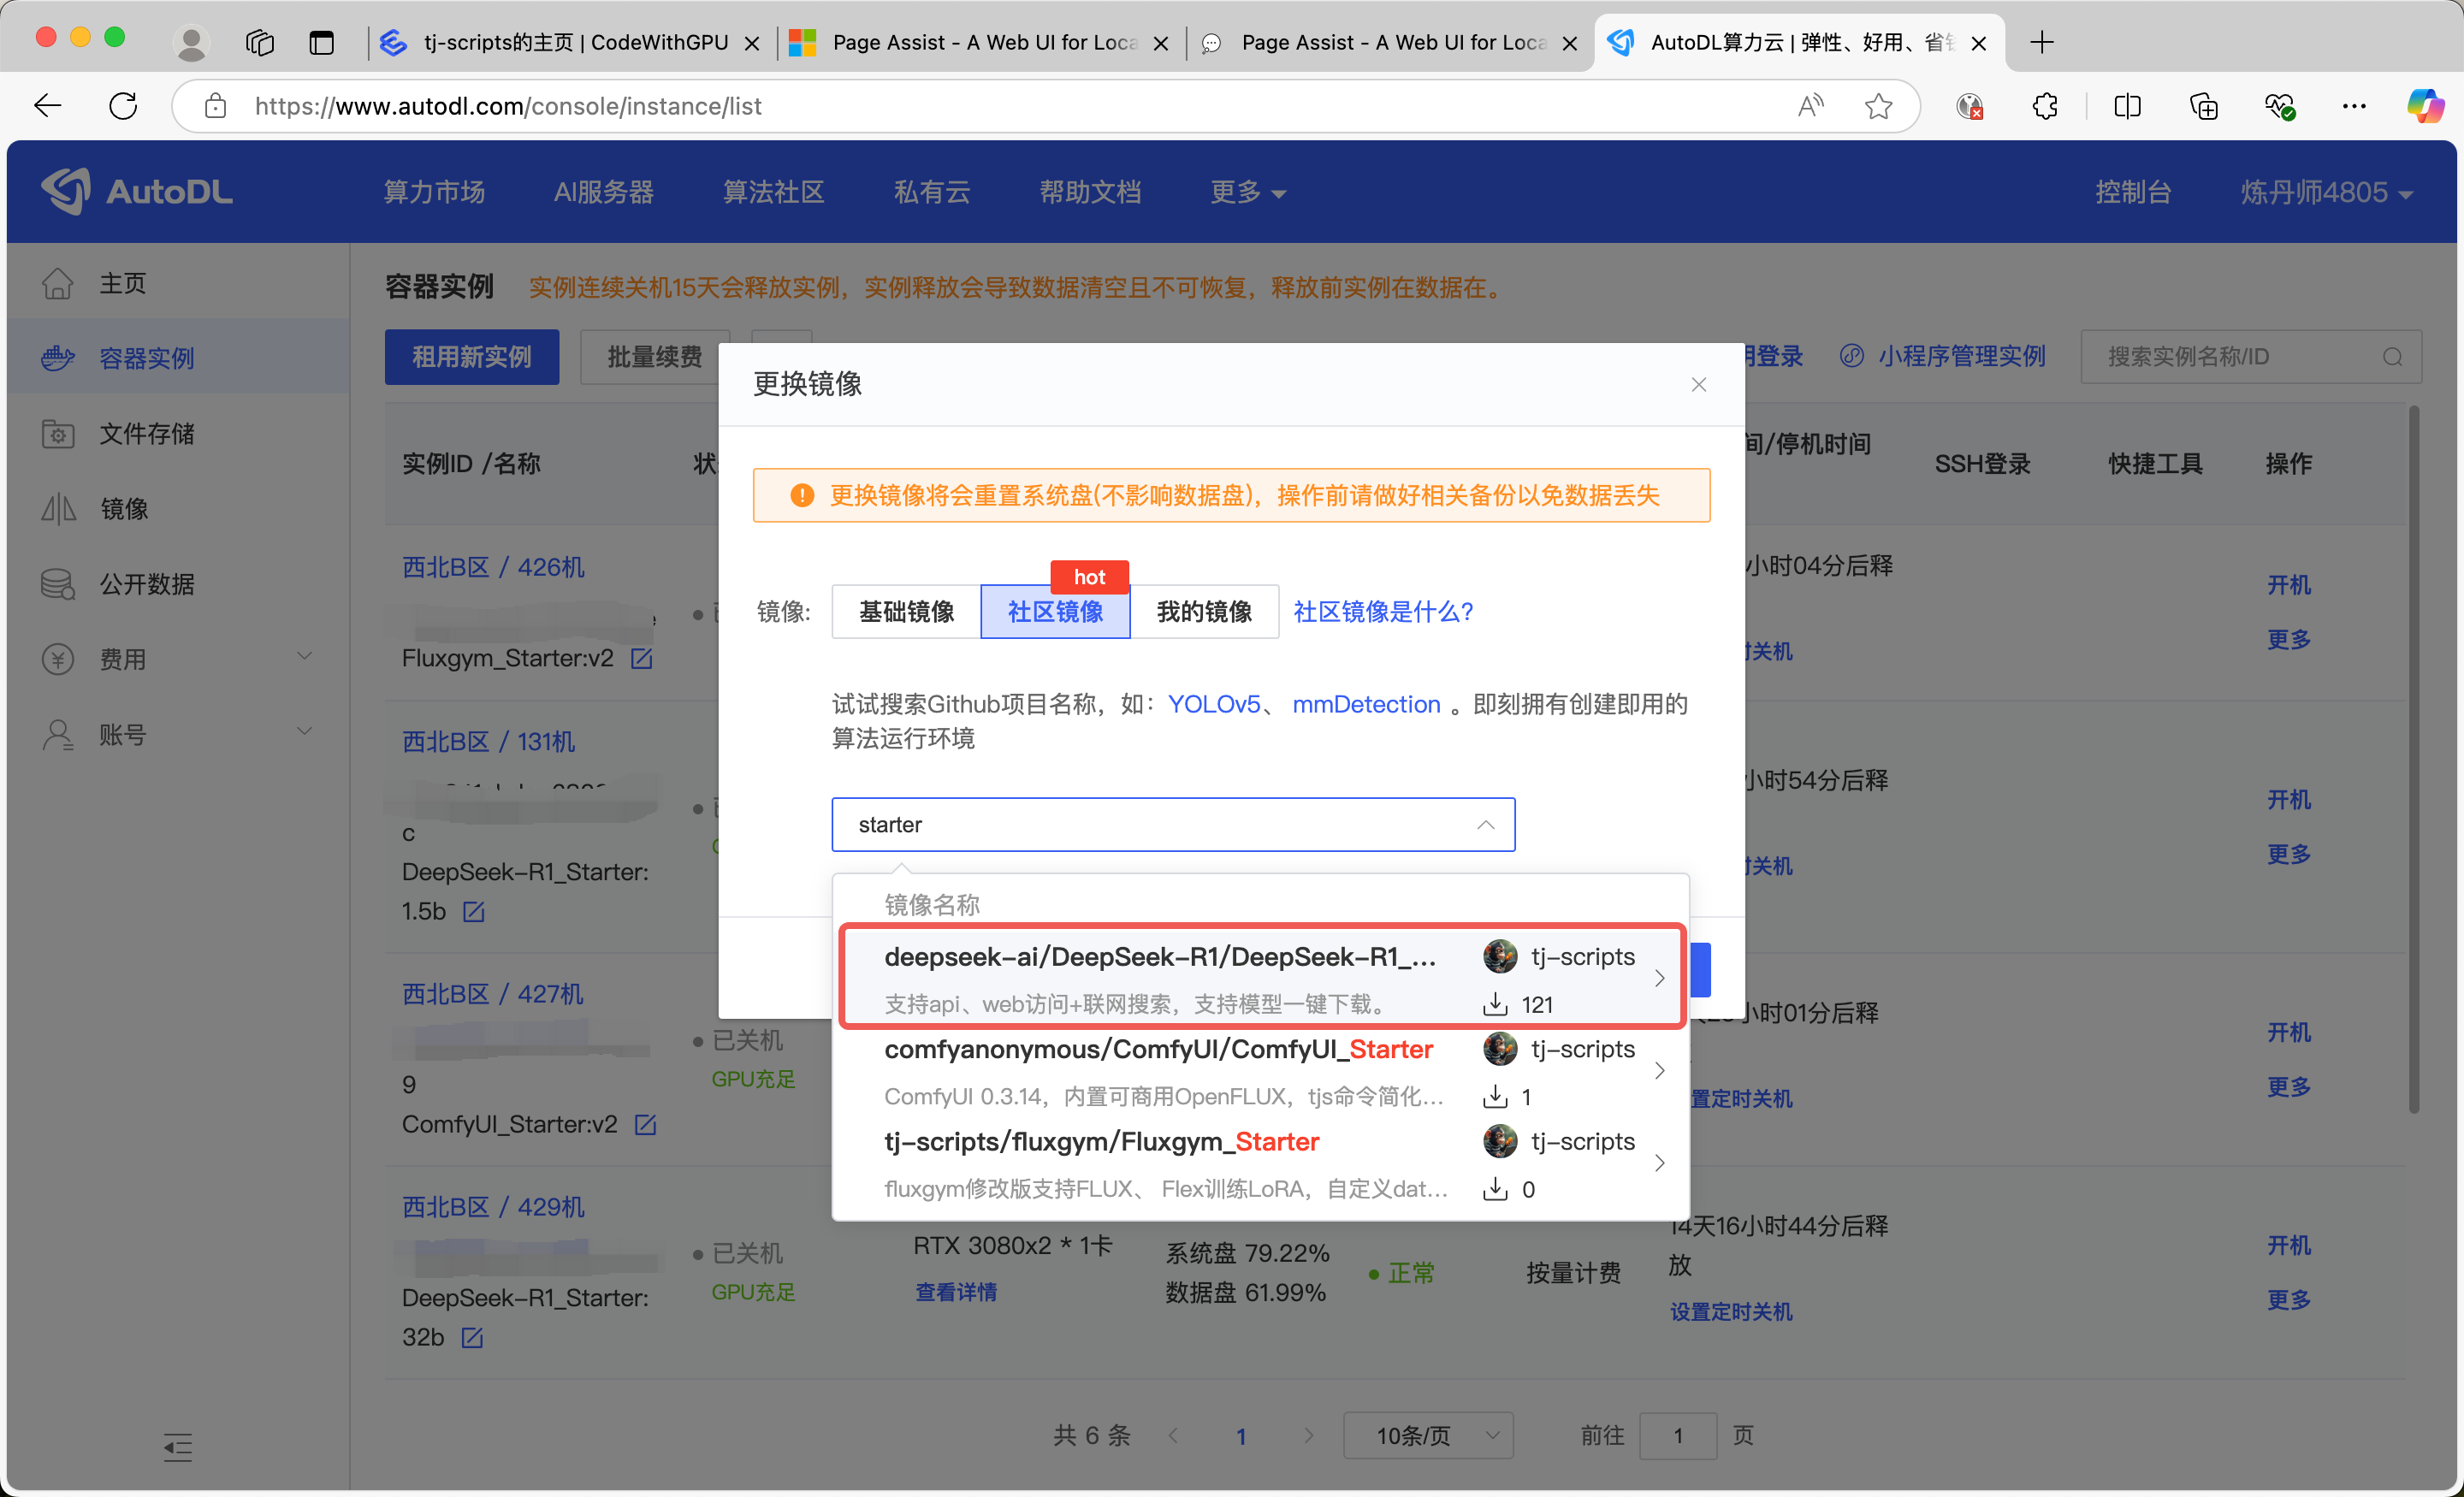The width and height of the screenshot is (2464, 1497).
Task: Expand Fluxgym_Starter image option chevron
Action: click(1659, 1163)
